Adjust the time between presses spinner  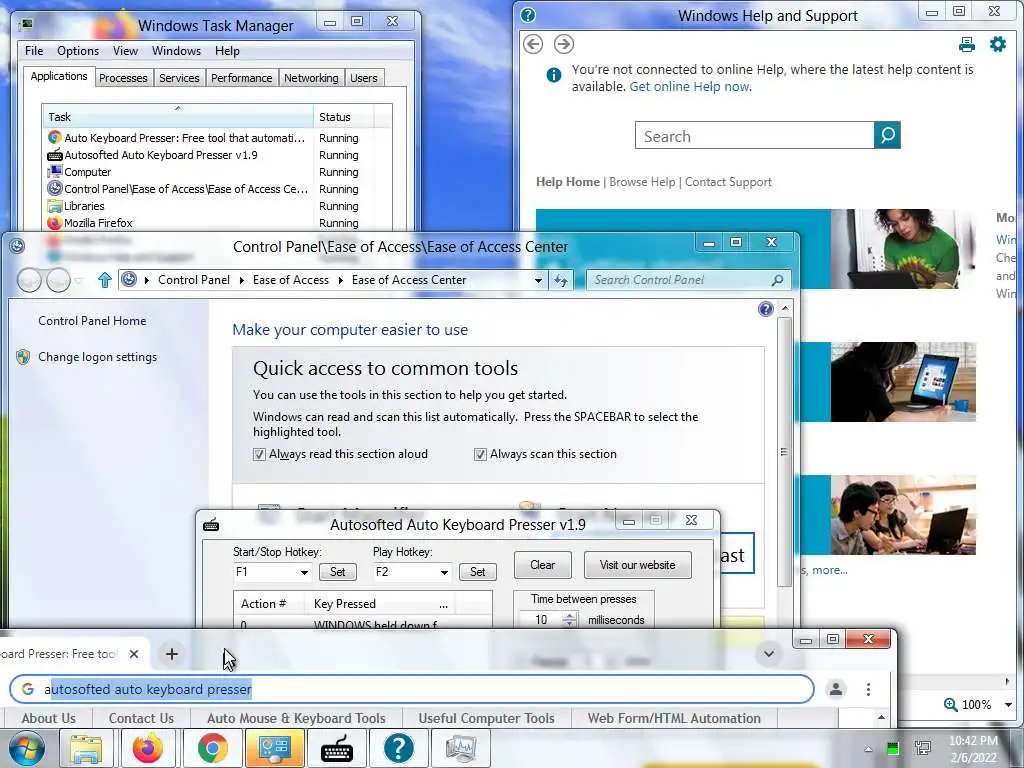click(x=569, y=620)
